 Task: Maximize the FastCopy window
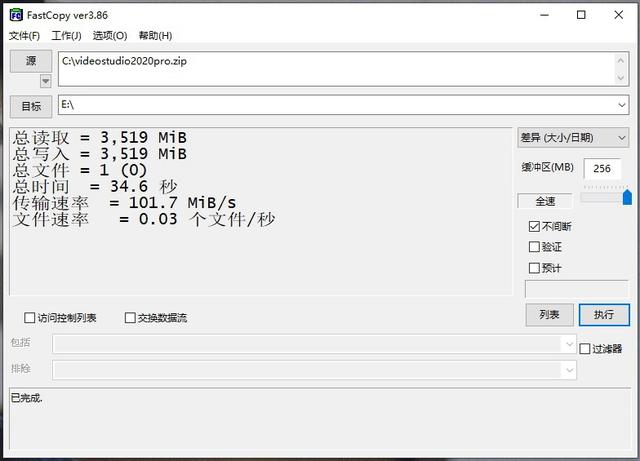click(581, 15)
